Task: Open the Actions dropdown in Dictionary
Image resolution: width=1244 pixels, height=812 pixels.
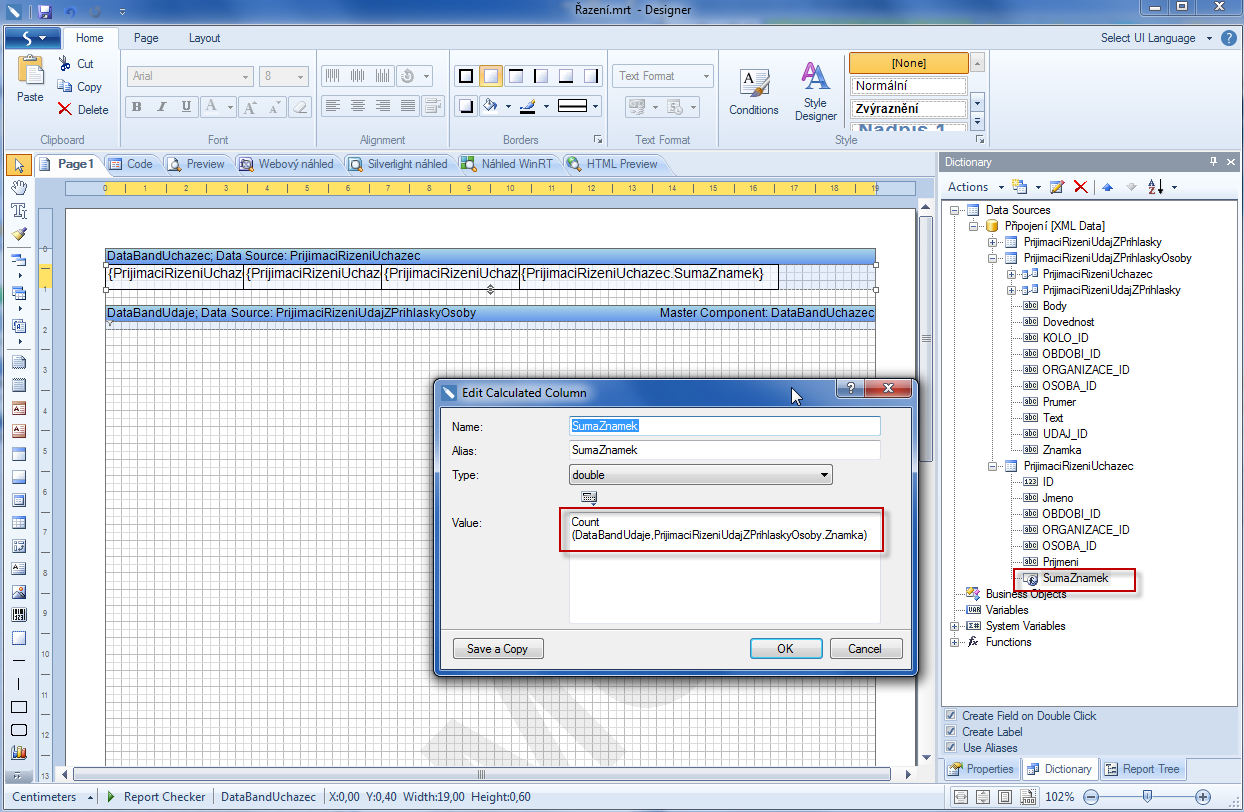Action: click(975, 187)
